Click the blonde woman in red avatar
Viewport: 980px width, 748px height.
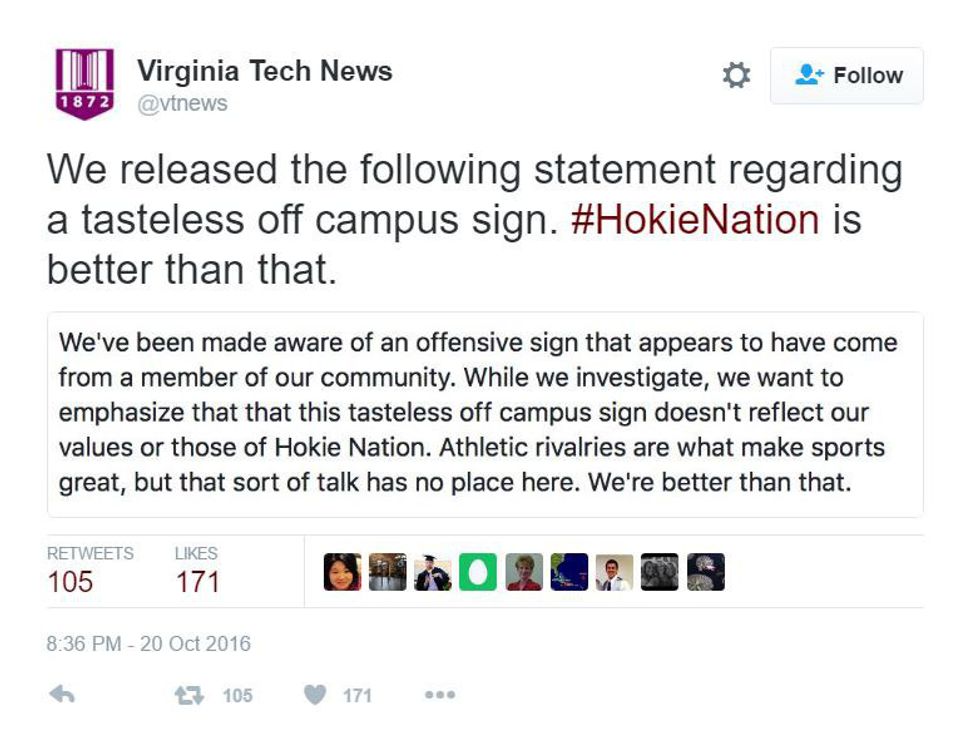tap(524, 572)
